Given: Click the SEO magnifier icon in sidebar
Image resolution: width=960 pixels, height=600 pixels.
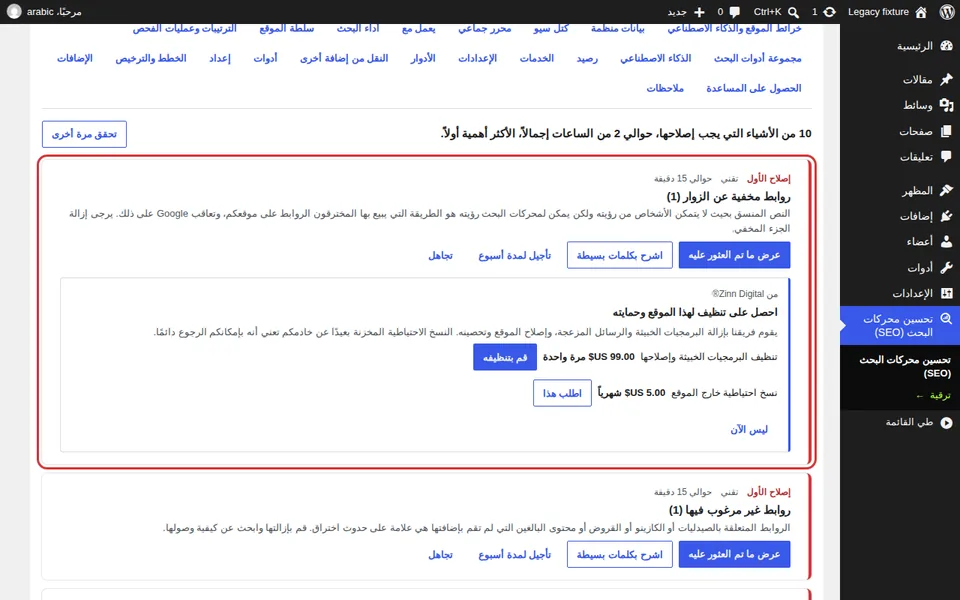Looking at the screenshot, I should click(947, 319).
